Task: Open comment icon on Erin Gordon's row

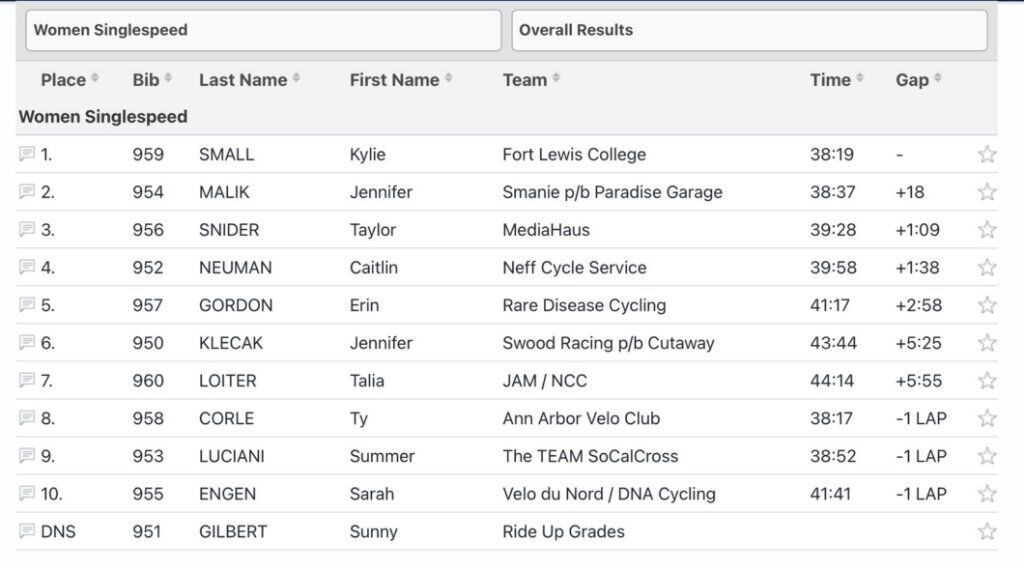Action: (x=27, y=304)
